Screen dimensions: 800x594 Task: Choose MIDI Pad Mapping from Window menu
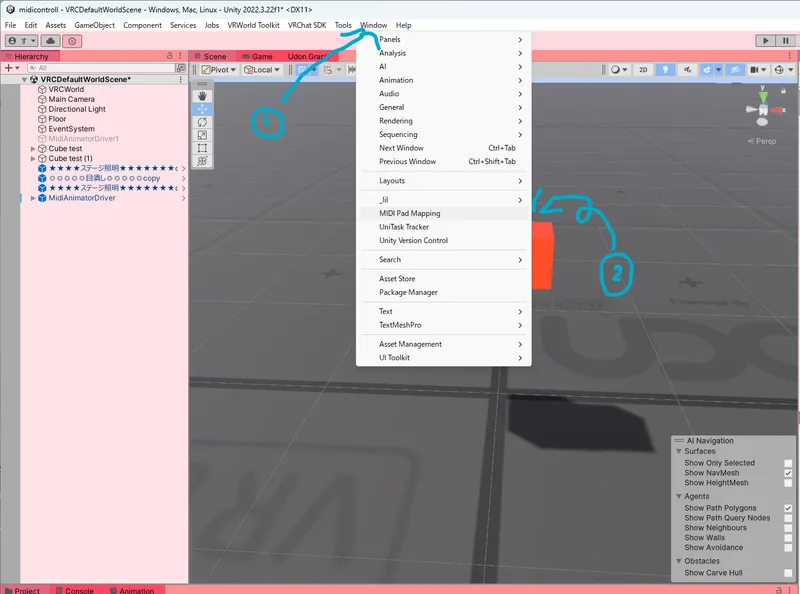pos(409,213)
